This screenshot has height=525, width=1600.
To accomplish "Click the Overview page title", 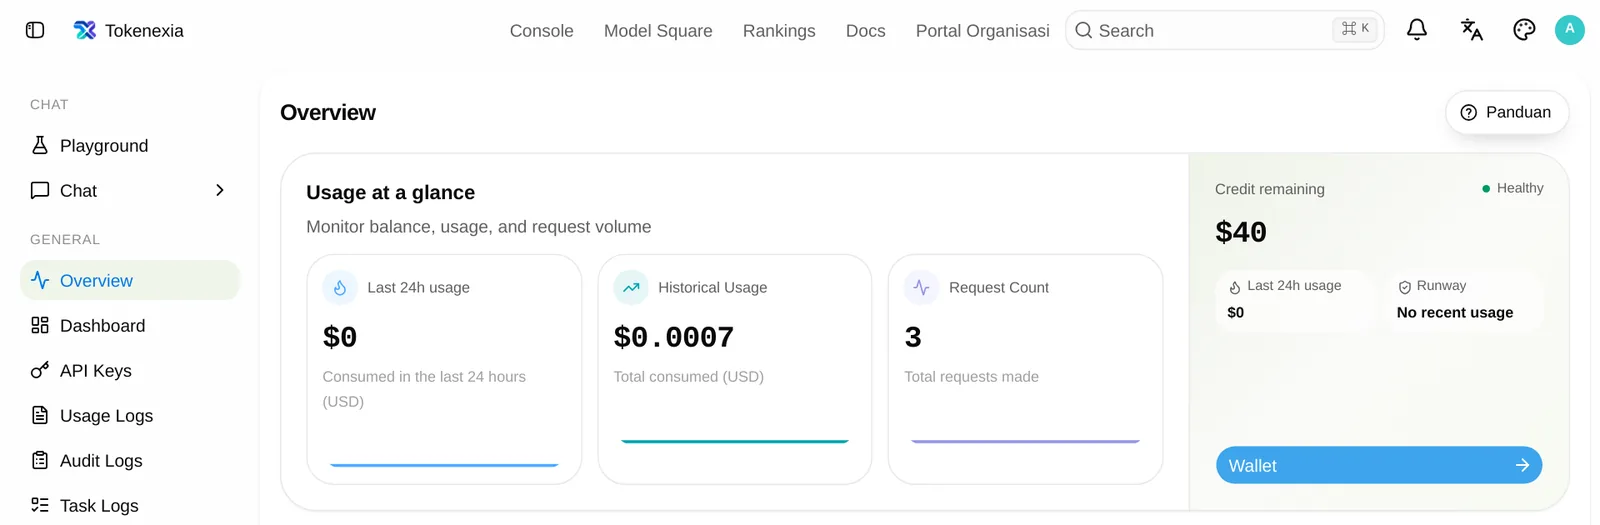I will [328, 113].
